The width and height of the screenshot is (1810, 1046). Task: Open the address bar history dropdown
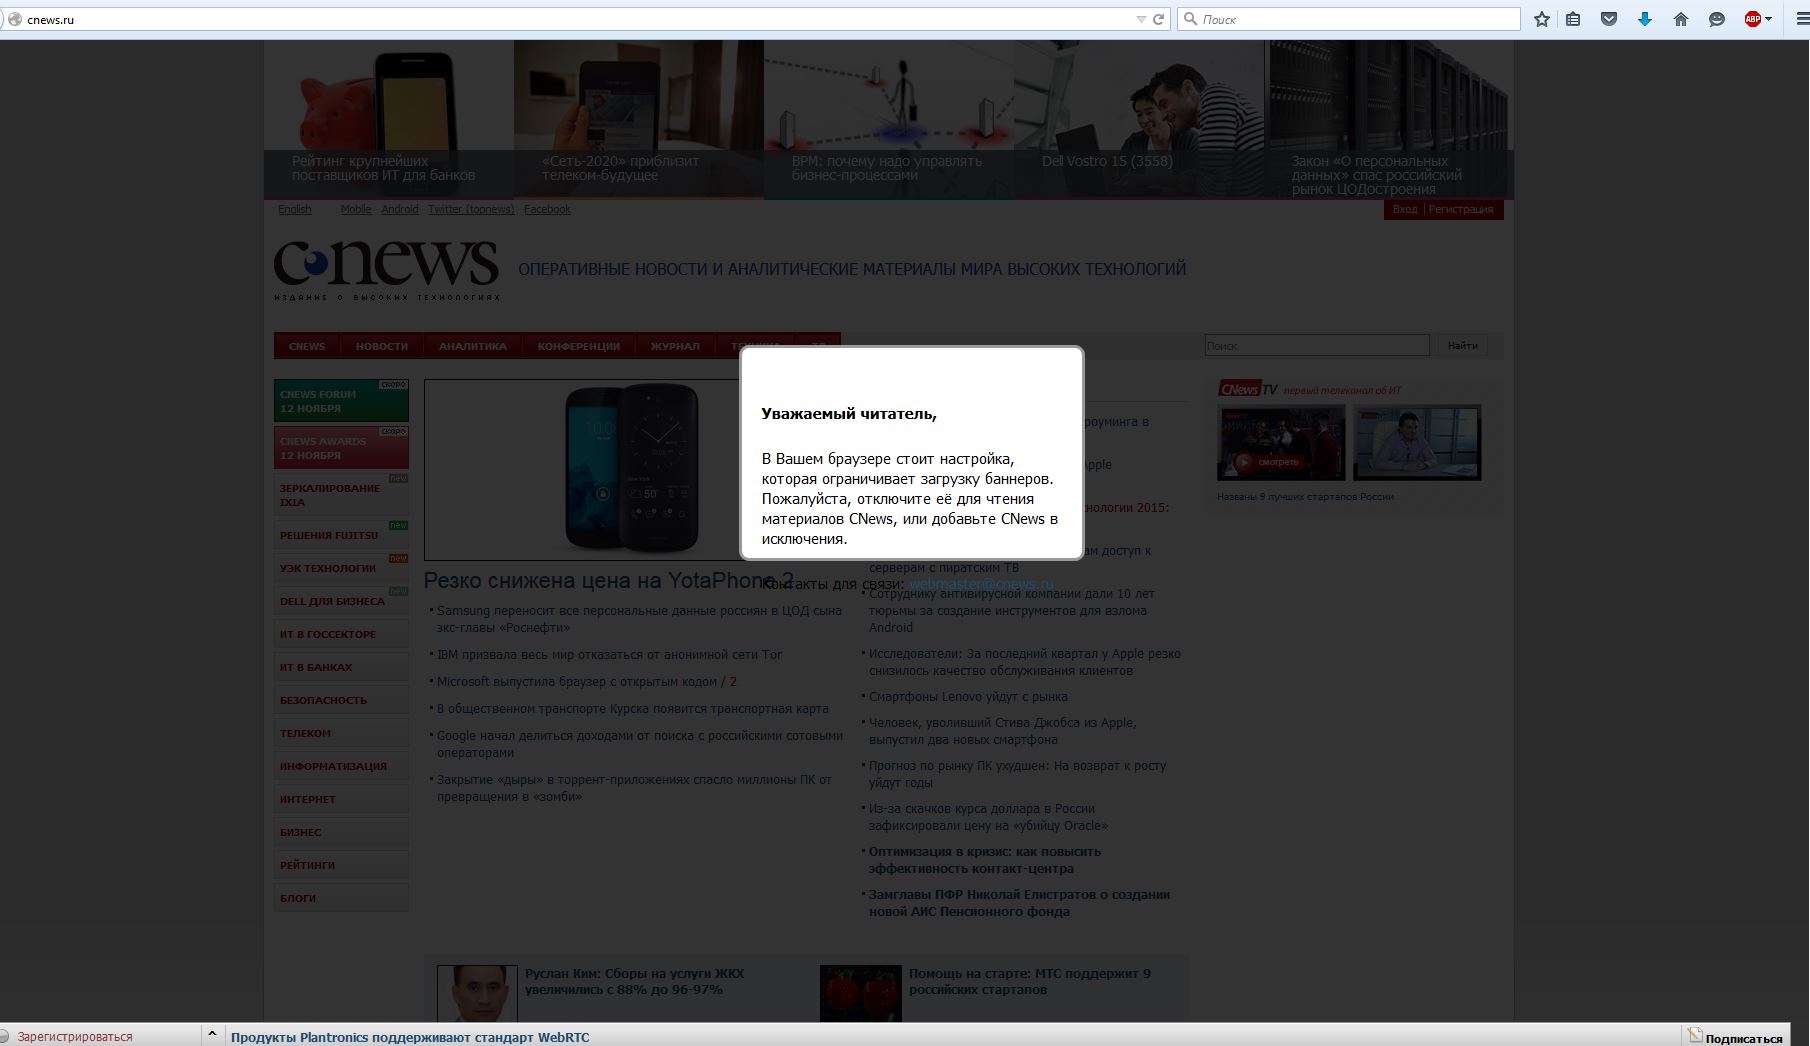click(1141, 19)
